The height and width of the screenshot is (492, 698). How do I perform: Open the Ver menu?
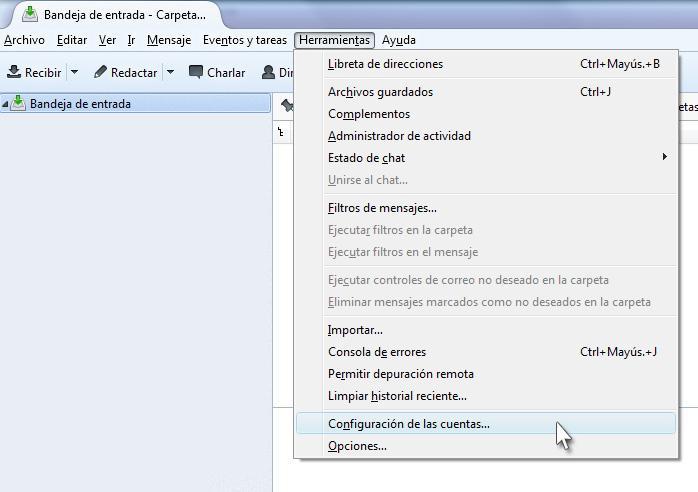107,40
